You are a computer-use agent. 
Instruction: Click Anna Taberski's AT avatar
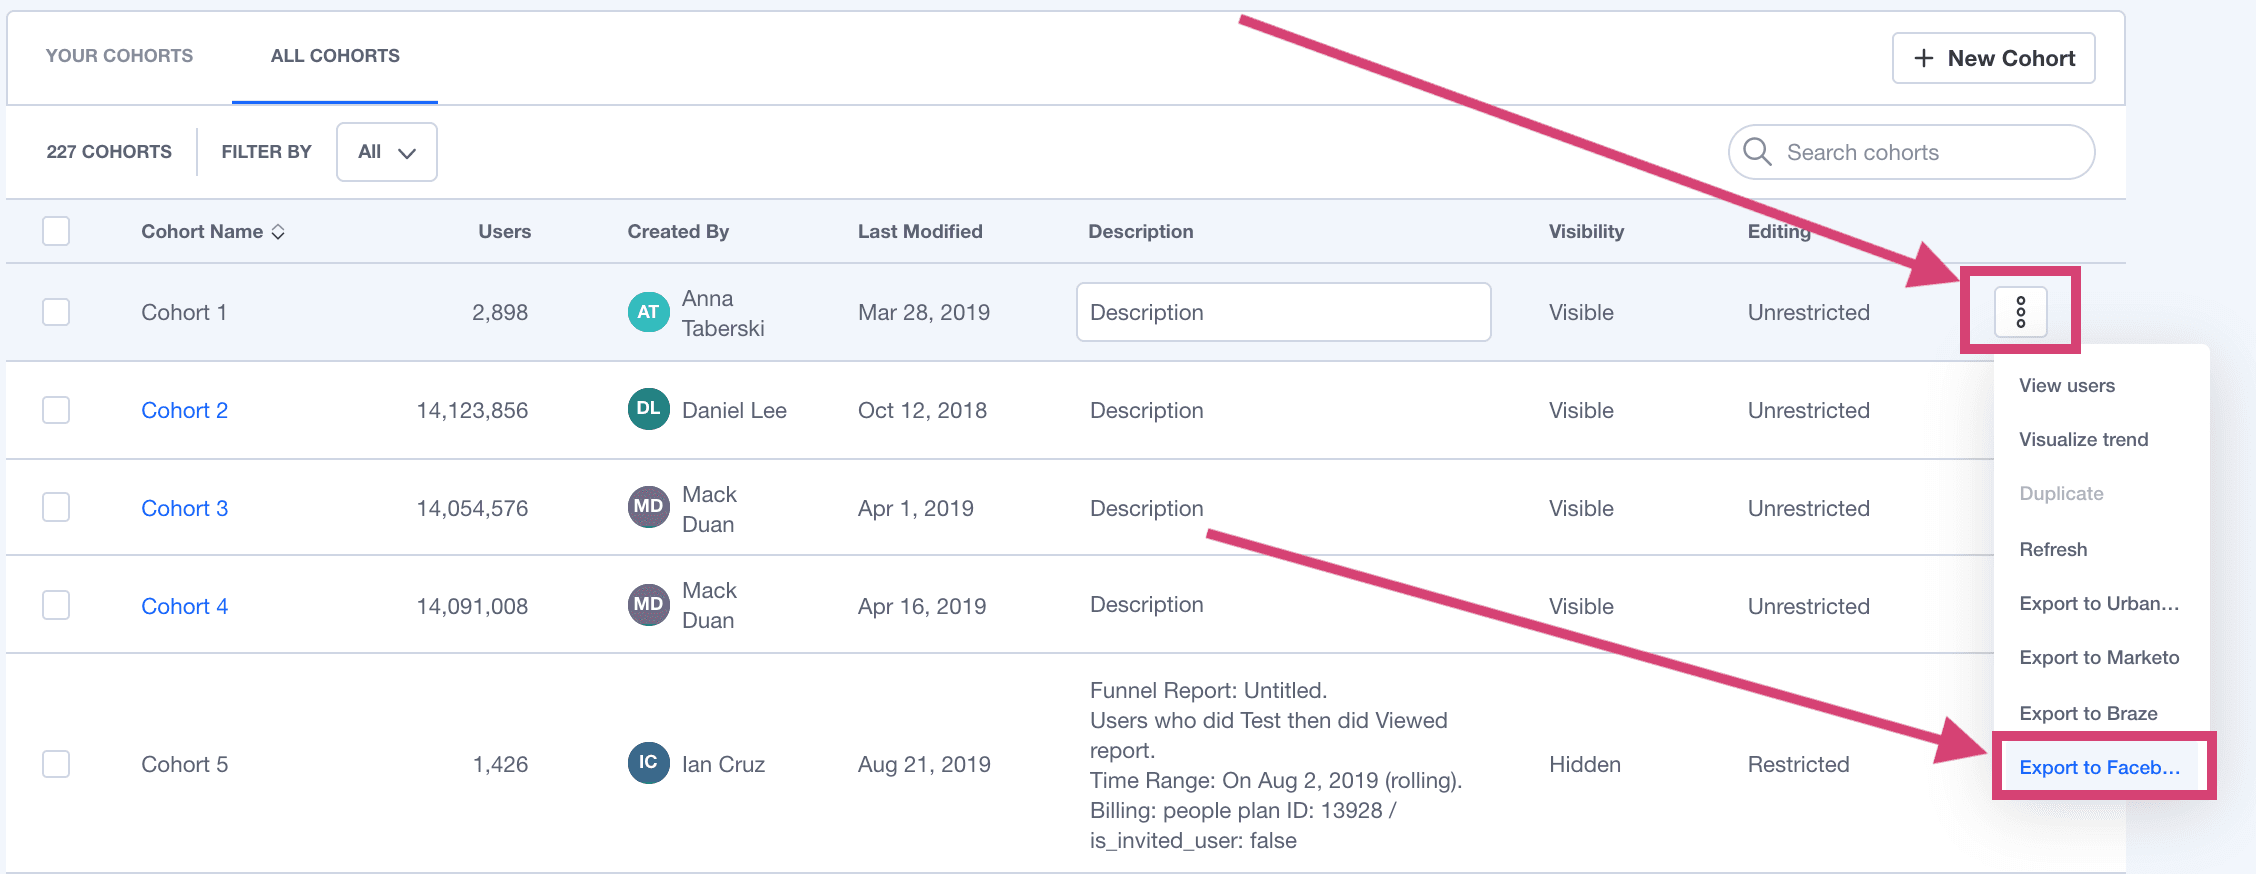click(648, 312)
